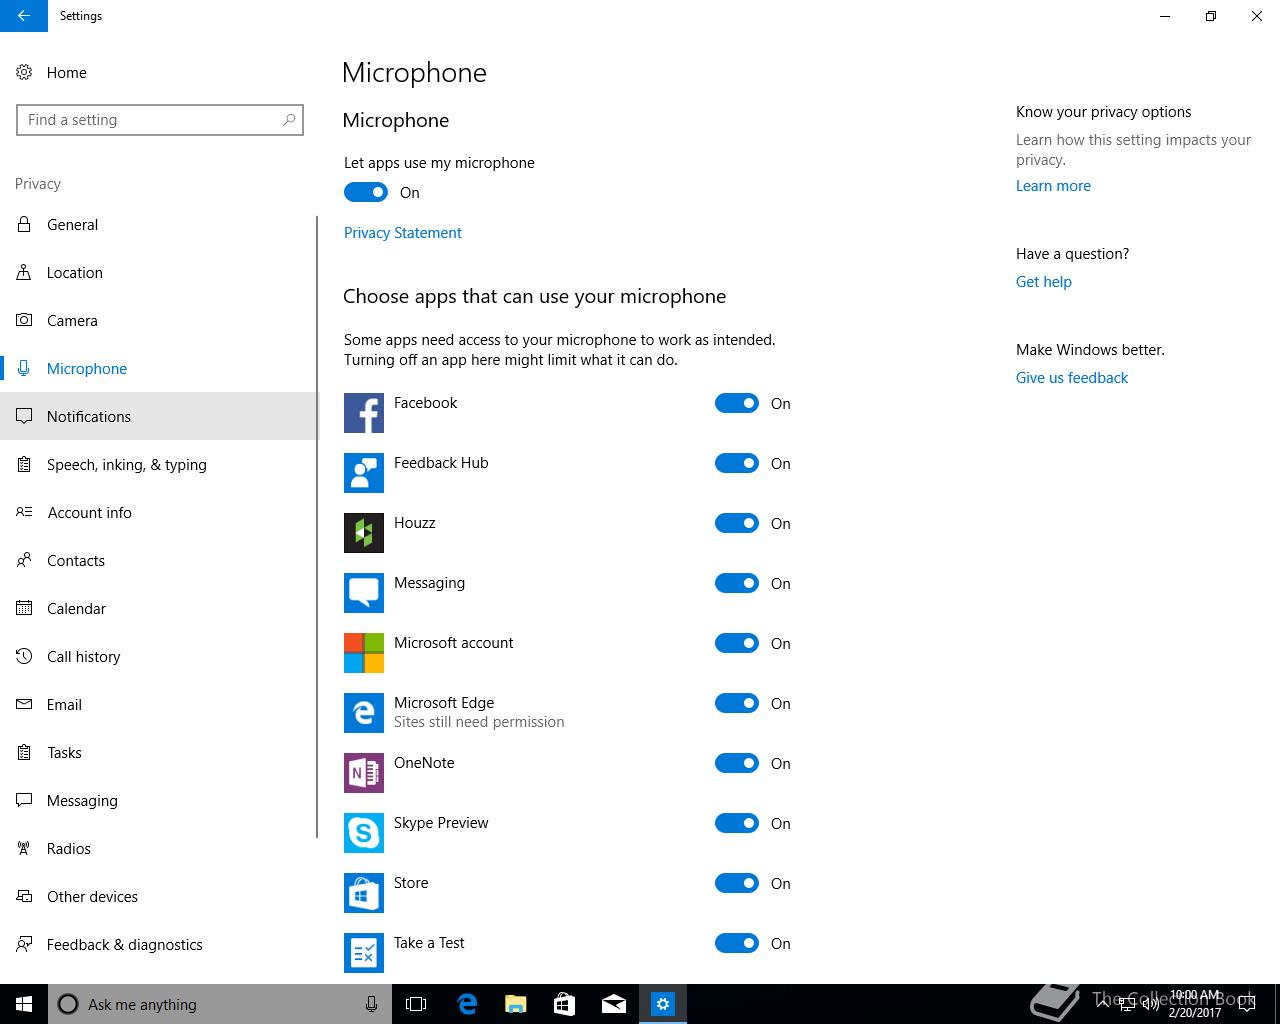Go to Account info settings
The height and width of the screenshot is (1024, 1280).
[x=158, y=512]
